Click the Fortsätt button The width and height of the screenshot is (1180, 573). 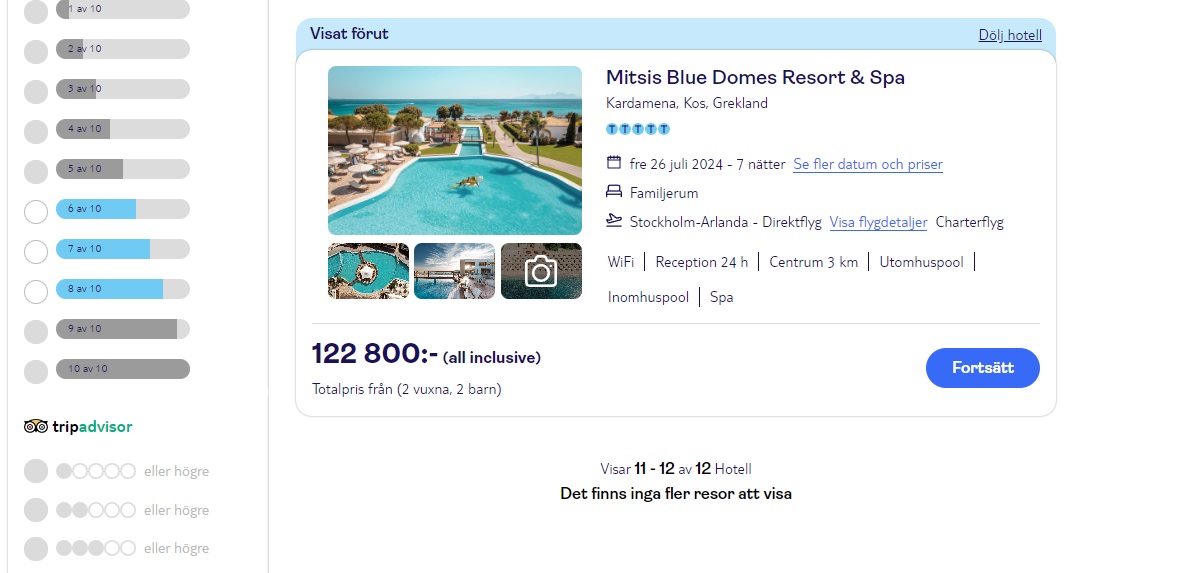[982, 368]
